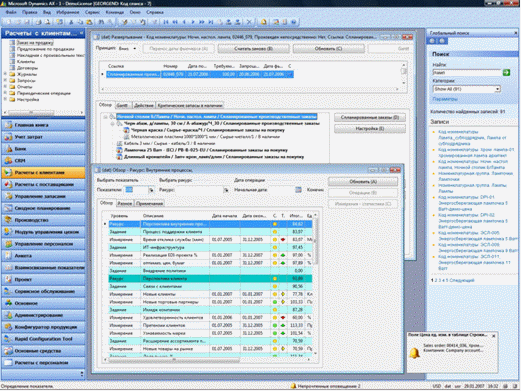Open the Учет затрат module
521x391 pixels.
coord(43,137)
